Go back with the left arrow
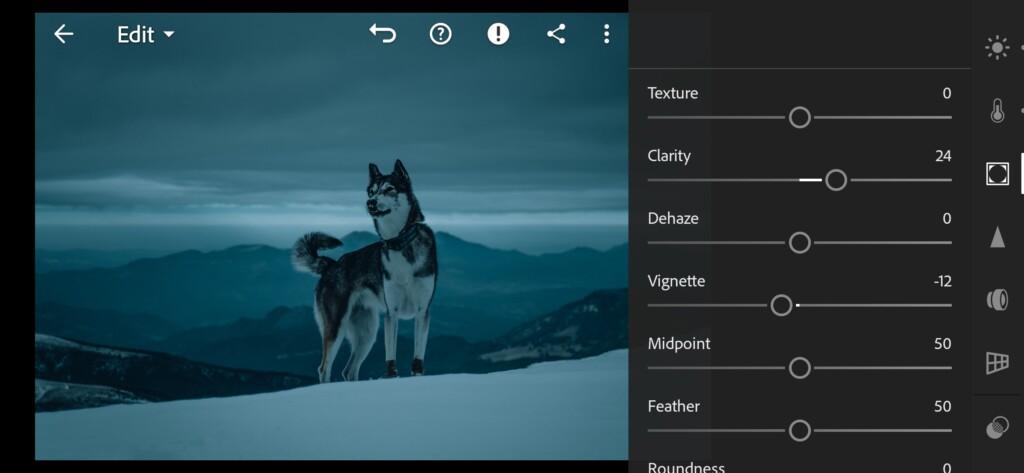The width and height of the screenshot is (1024, 473). click(x=63, y=34)
